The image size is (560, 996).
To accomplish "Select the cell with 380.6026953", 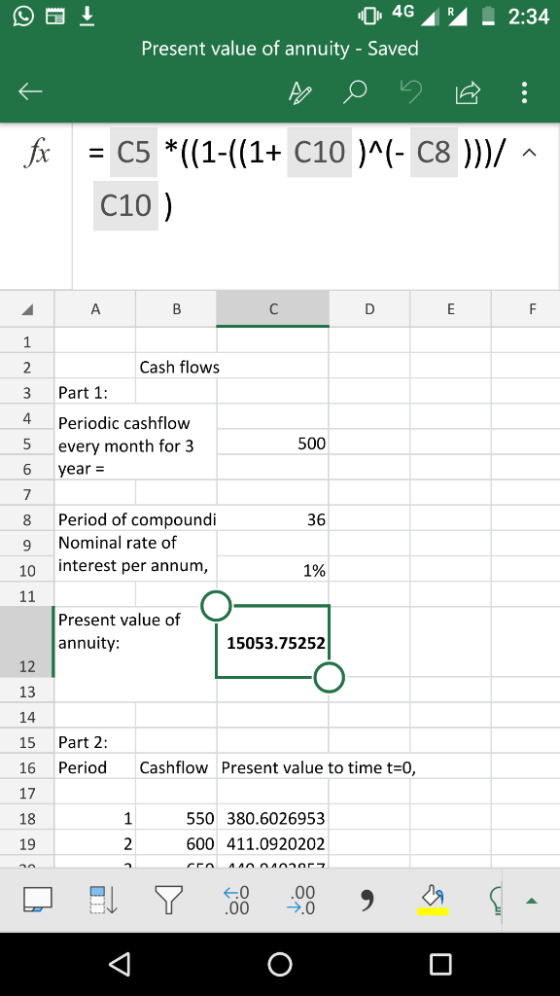I will point(273,818).
